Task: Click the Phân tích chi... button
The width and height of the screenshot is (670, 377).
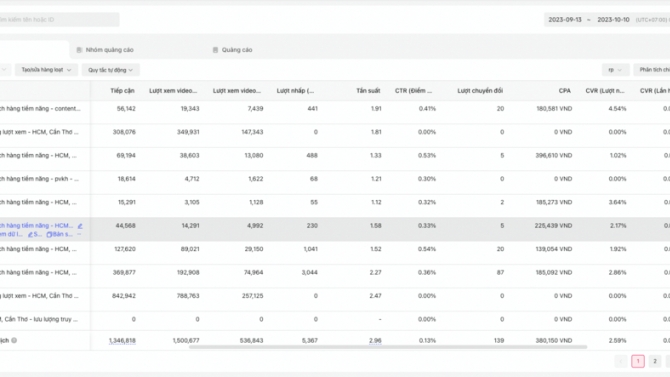Action: [x=652, y=70]
